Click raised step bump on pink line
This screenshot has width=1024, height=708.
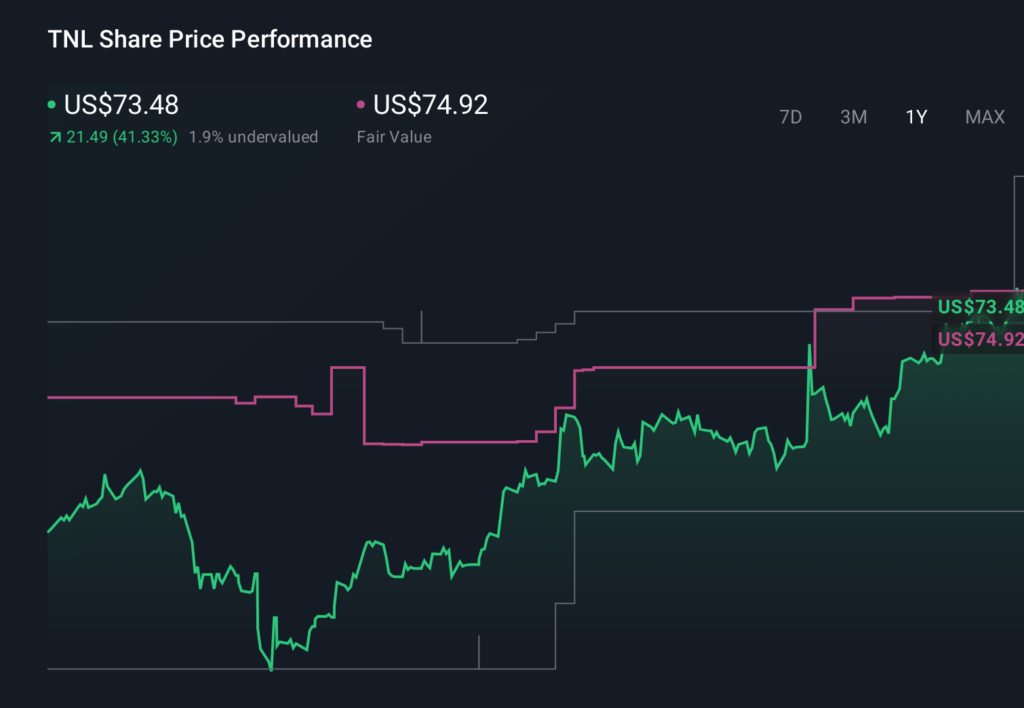(348, 369)
